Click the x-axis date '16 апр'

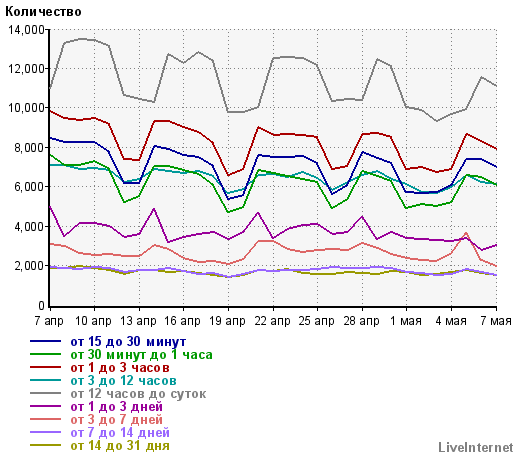coord(182,321)
